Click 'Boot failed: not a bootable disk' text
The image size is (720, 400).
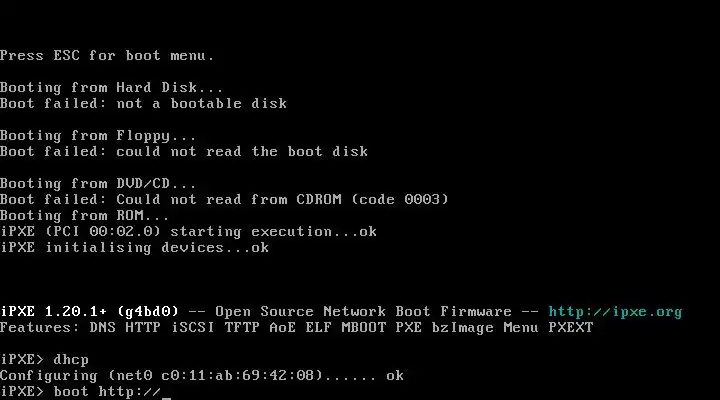[143, 104]
